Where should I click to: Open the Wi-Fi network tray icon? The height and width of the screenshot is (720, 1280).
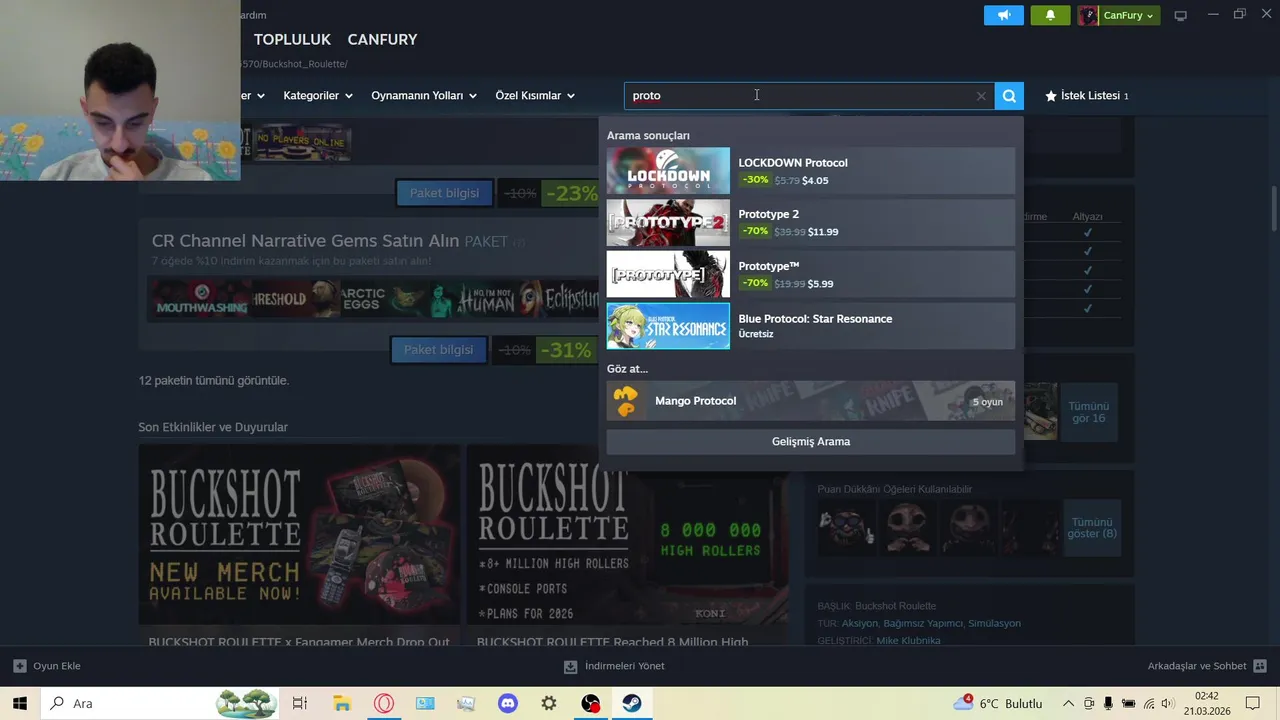[1149, 704]
